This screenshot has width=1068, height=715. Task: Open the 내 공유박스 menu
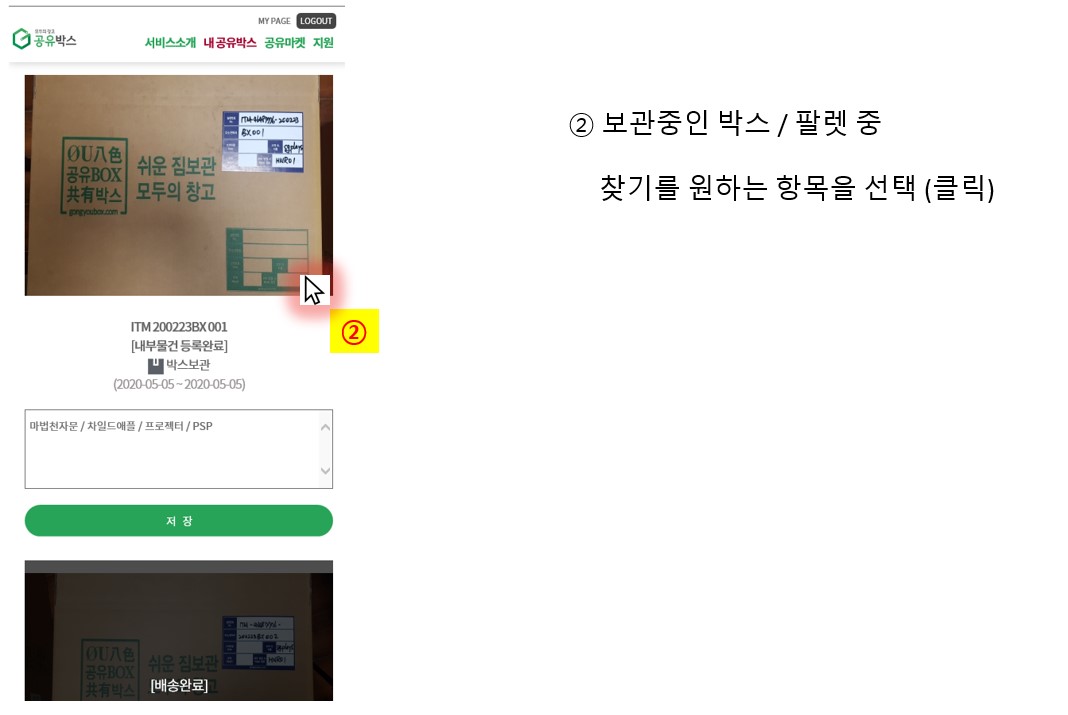point(230,43)
